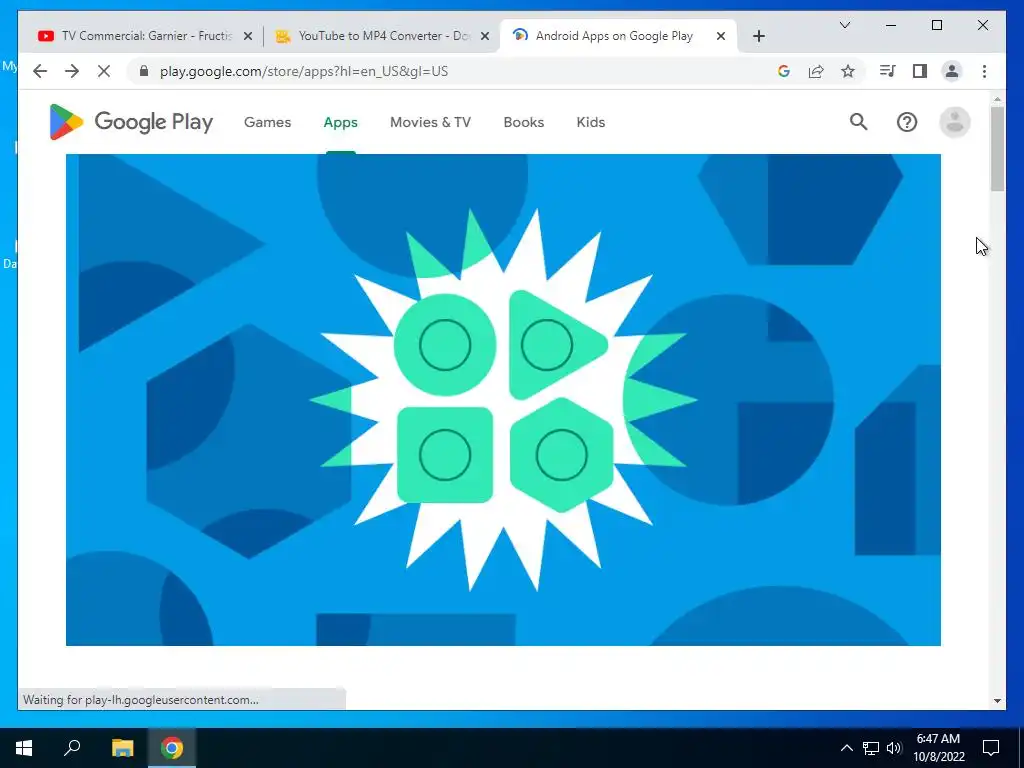The height and width of the screenshot is (768, 1024).
Task: Go forward to the next page
Action: pos(72,71)
